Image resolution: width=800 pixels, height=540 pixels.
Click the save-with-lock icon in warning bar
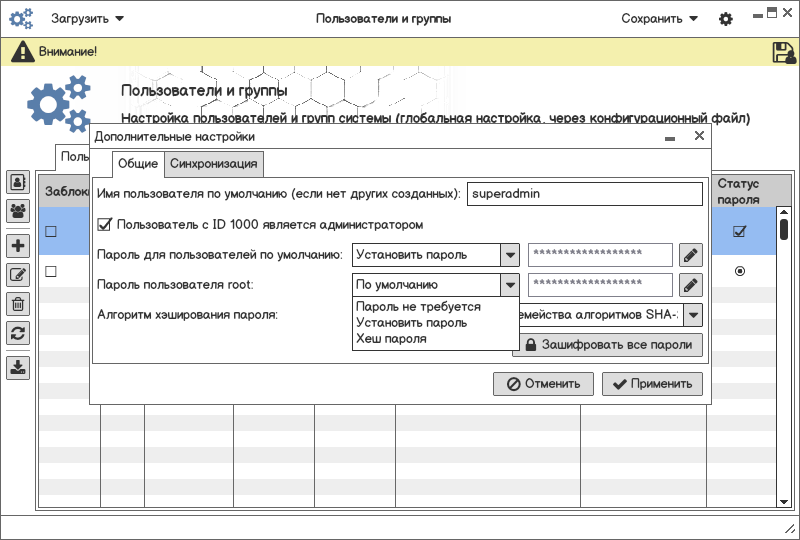pyautogui.click(x=783, y=52)
